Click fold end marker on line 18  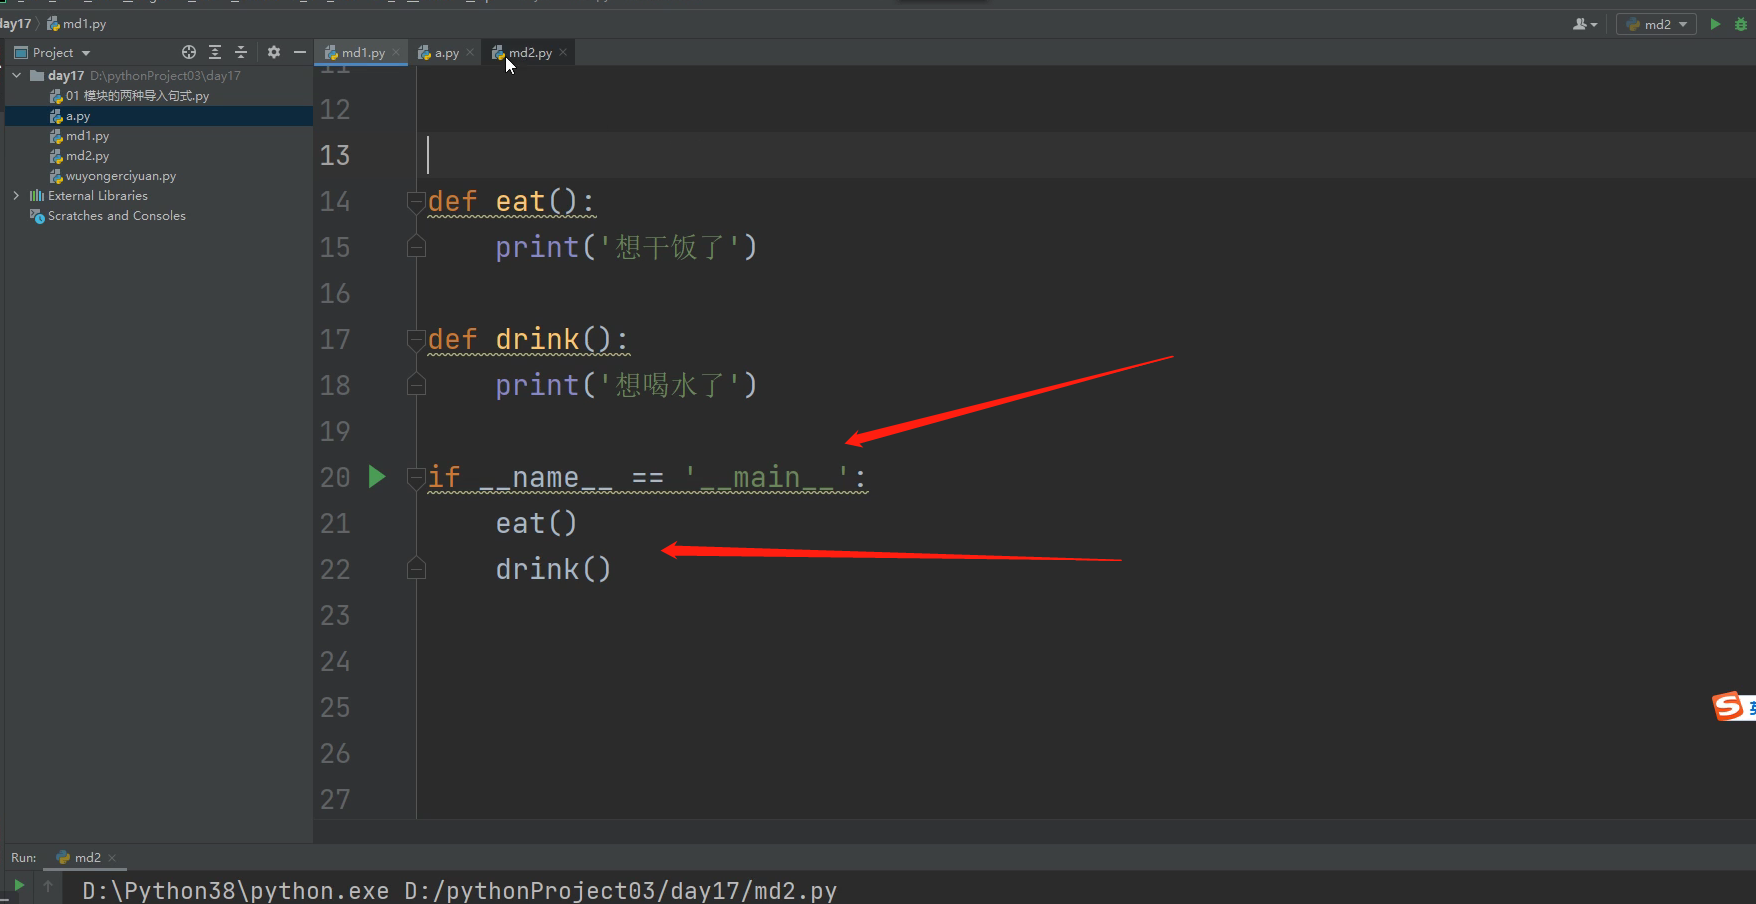tap(416, 385)
